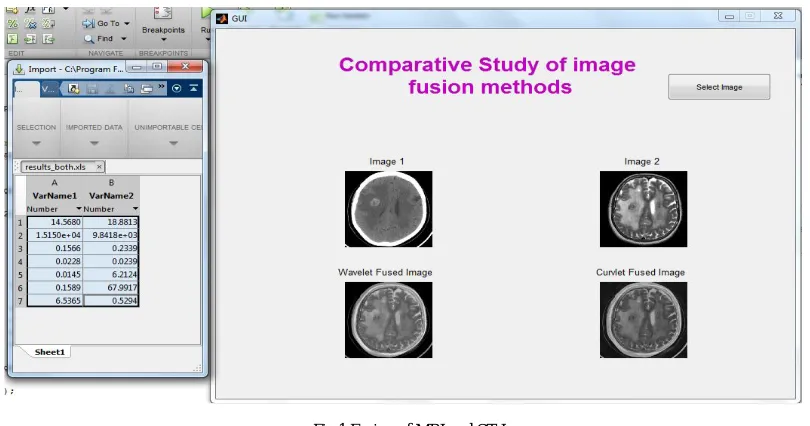Viewport: 810px width, 426px height.
Task: Expand the Breakpoints menu
Action: 163,40
